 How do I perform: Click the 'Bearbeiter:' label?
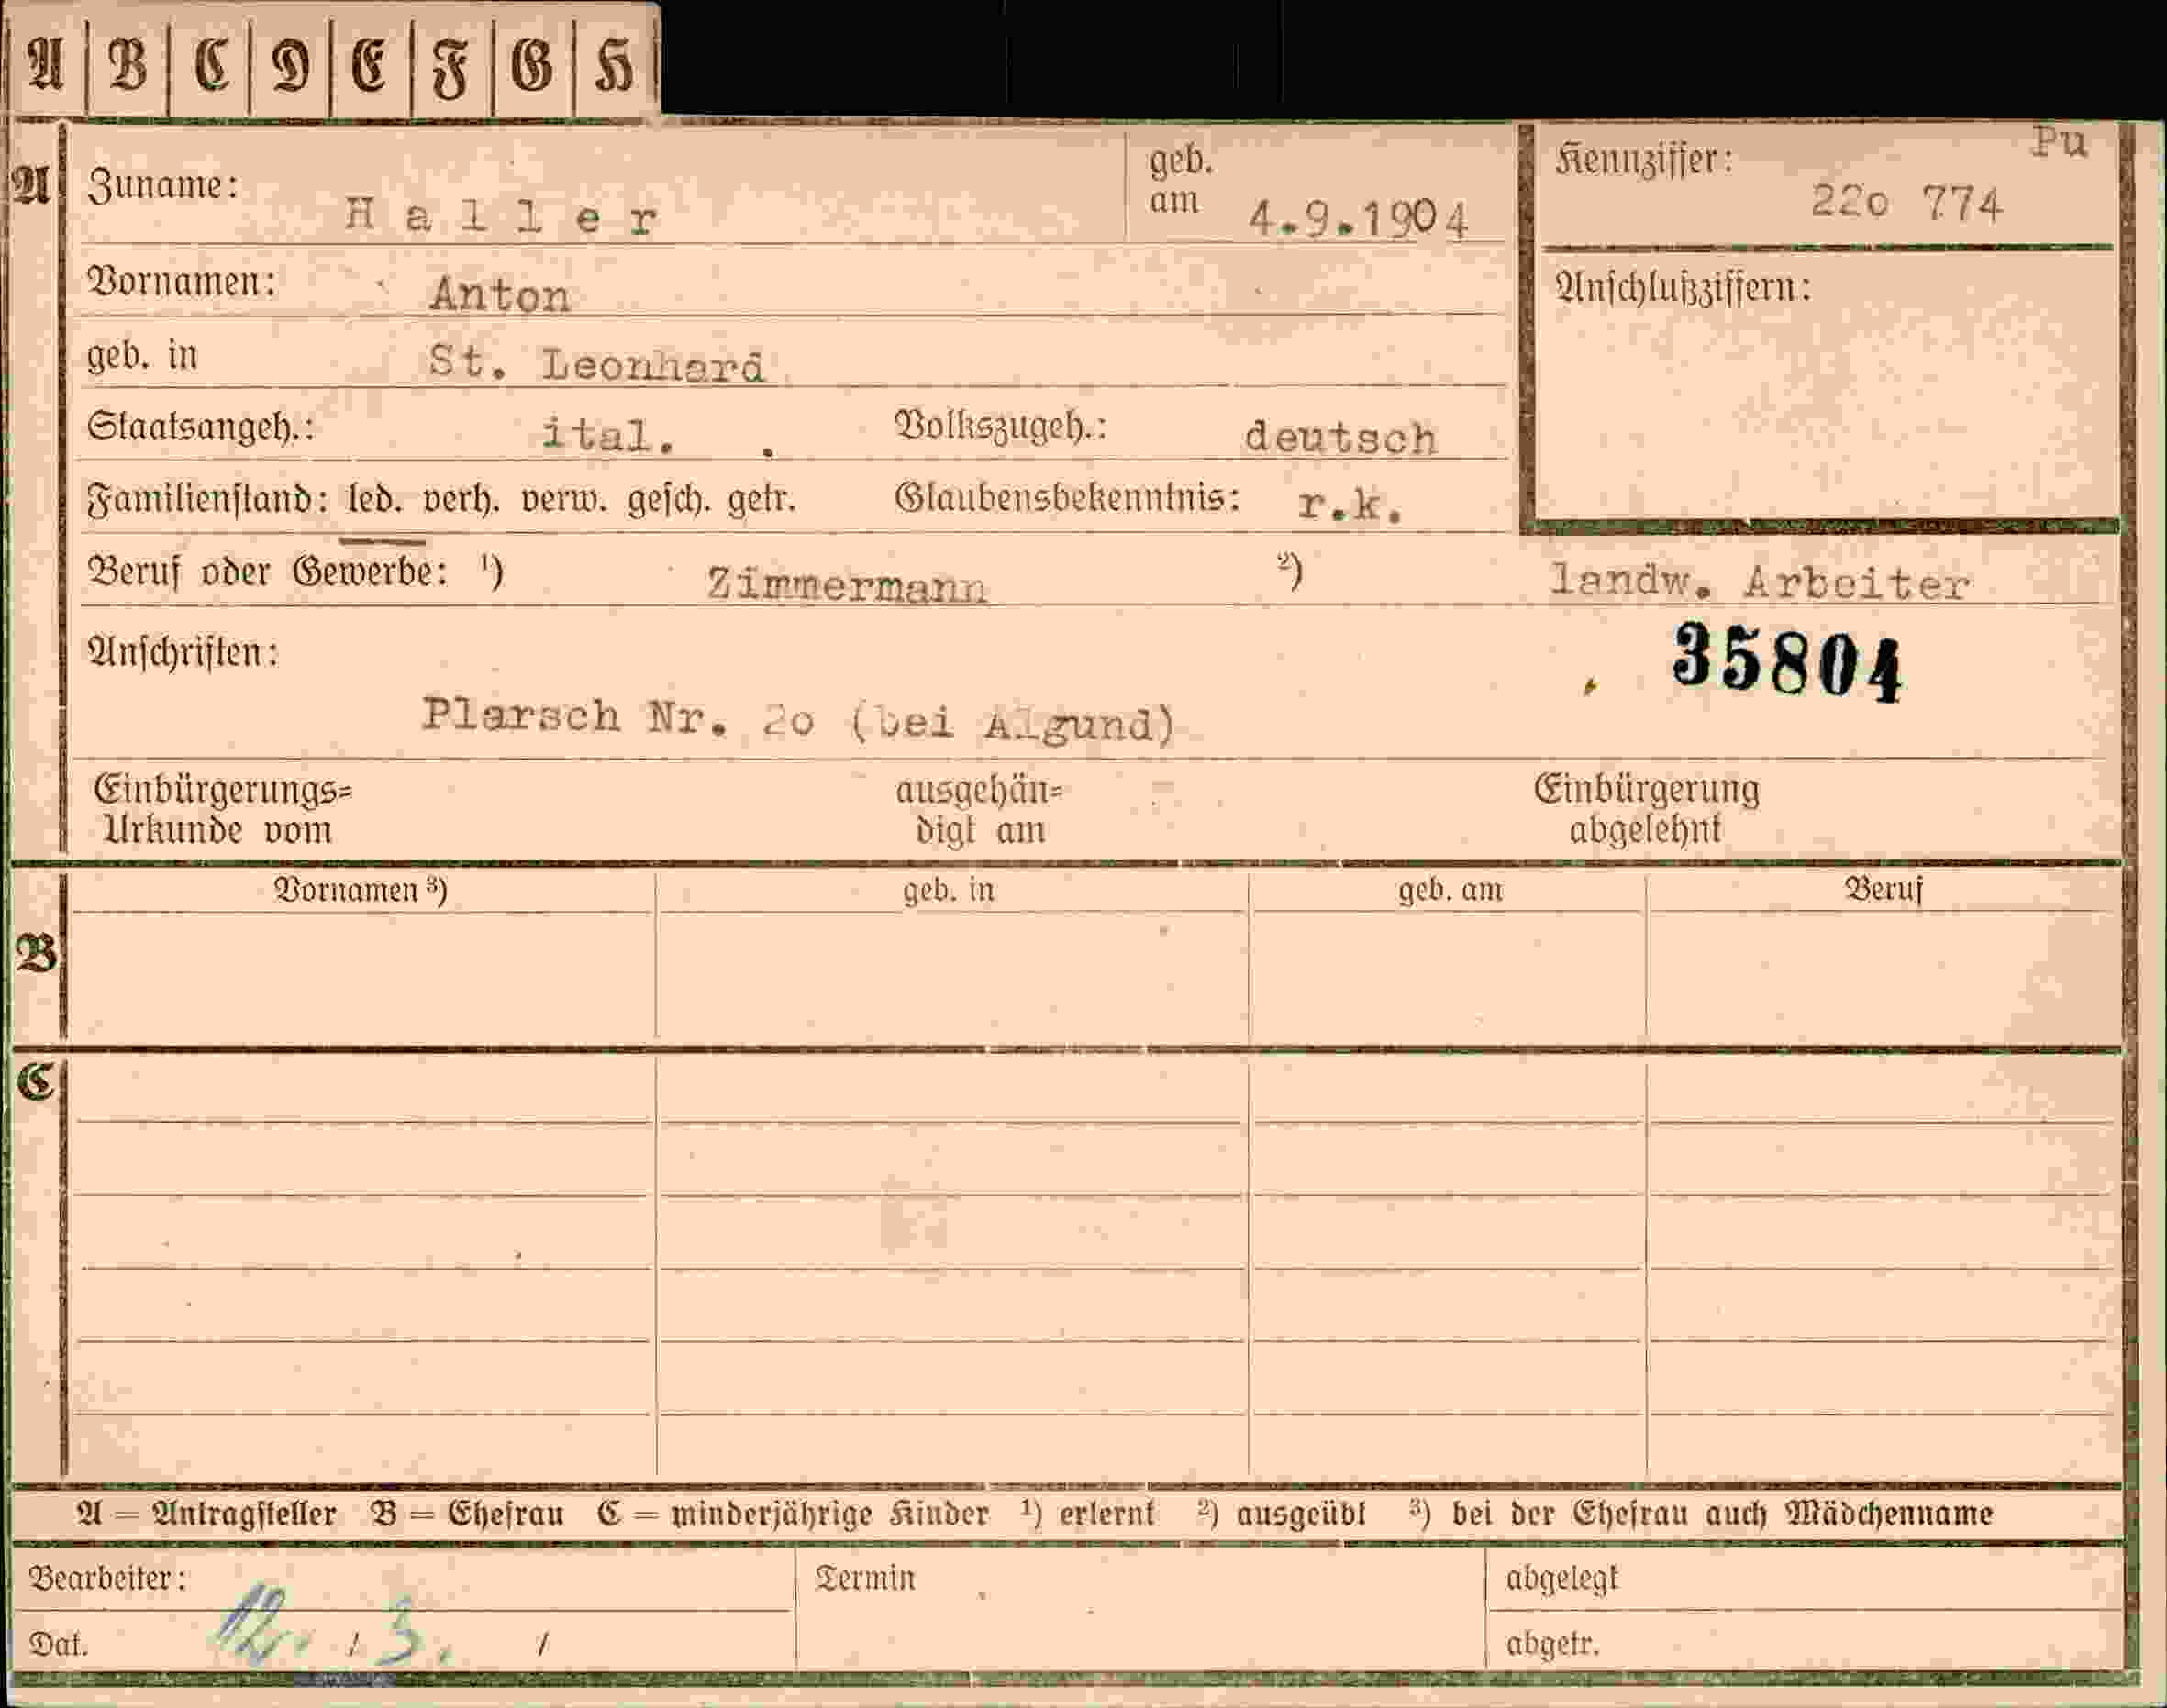coord(107,1578)
